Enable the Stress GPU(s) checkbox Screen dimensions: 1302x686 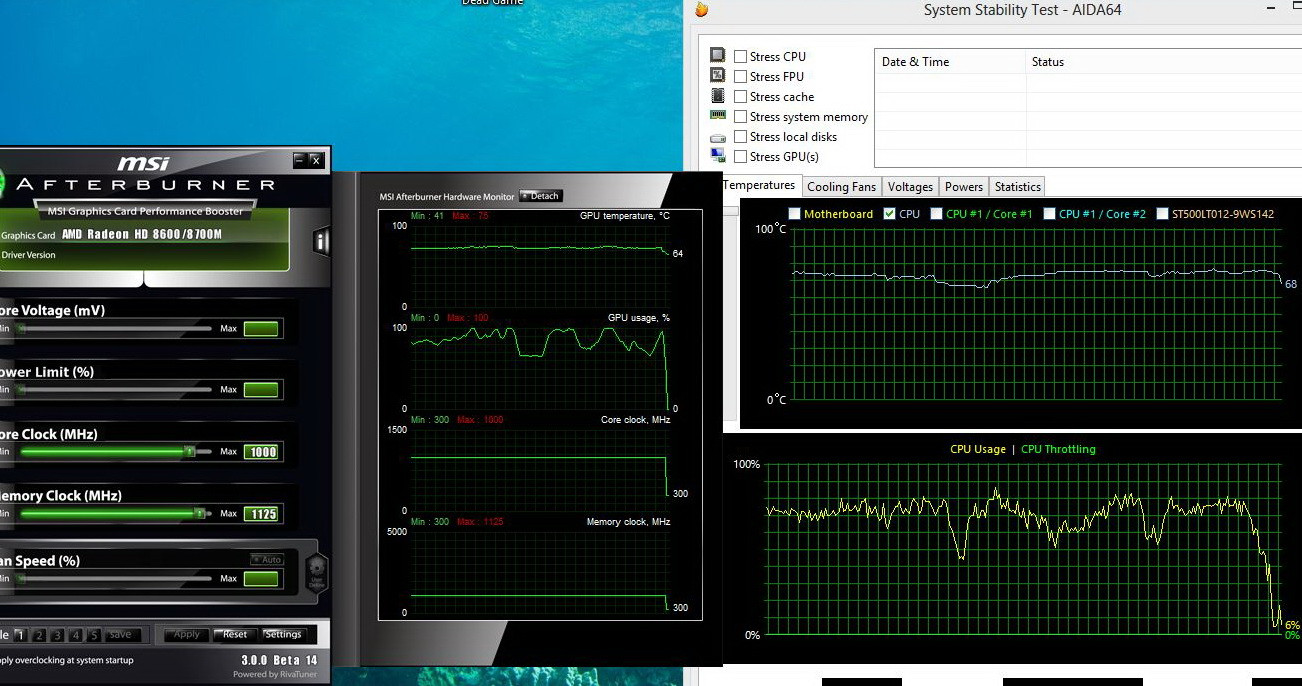click(x=740, y=157)
